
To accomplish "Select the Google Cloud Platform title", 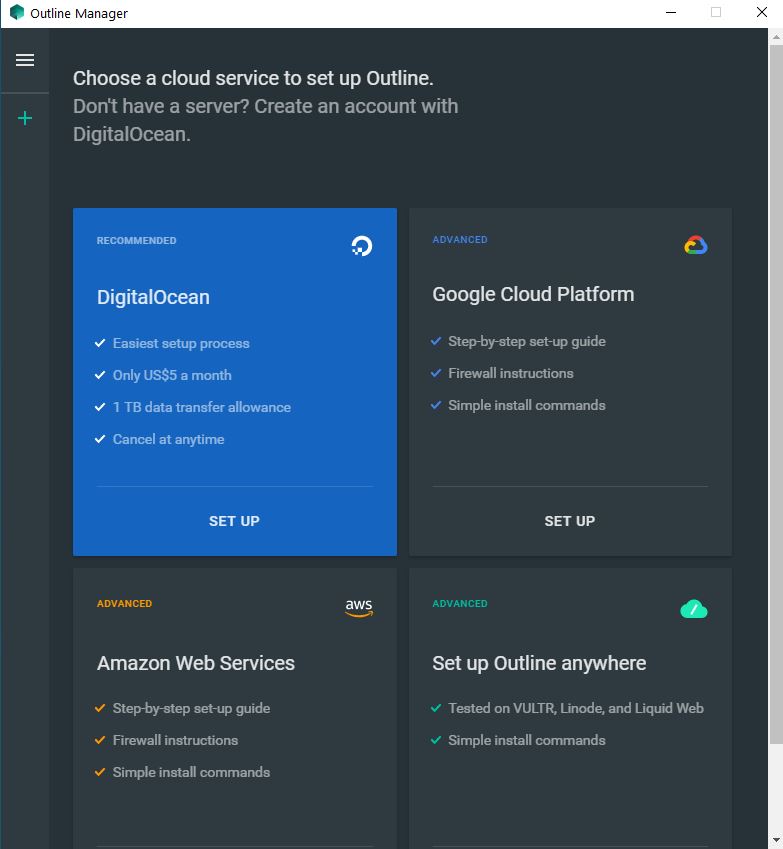I will (x=533, y=295).
